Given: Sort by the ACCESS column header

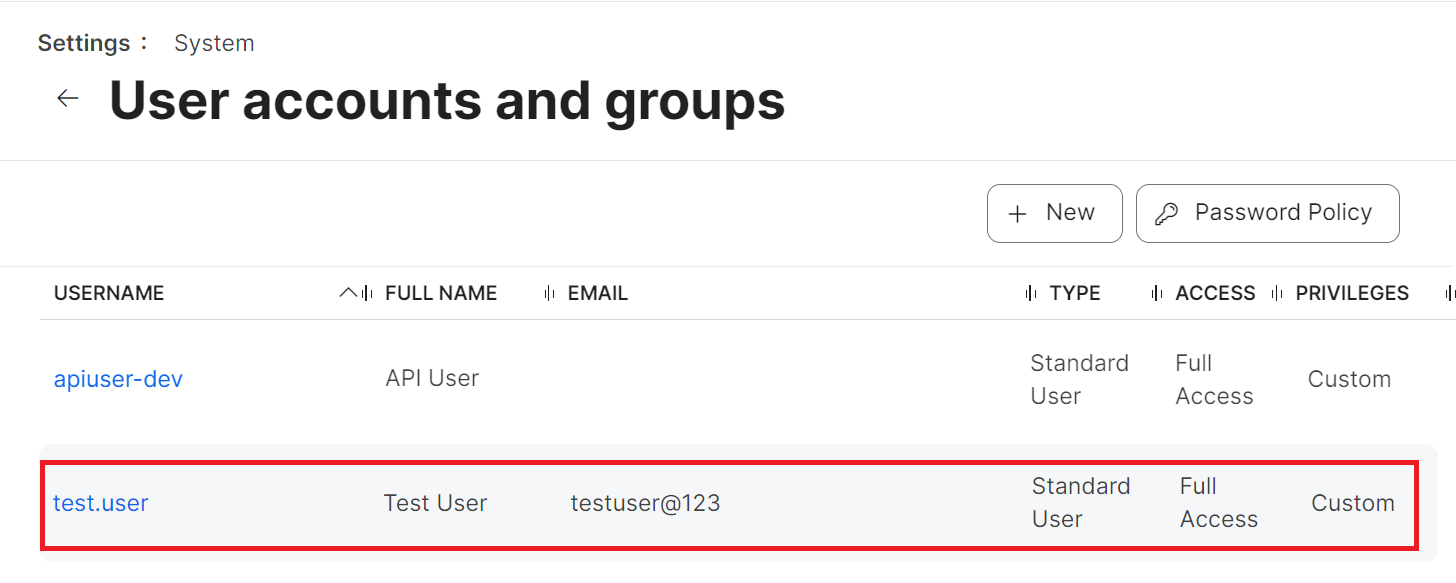Looking at the screenshot, I should coord(1215,293).
